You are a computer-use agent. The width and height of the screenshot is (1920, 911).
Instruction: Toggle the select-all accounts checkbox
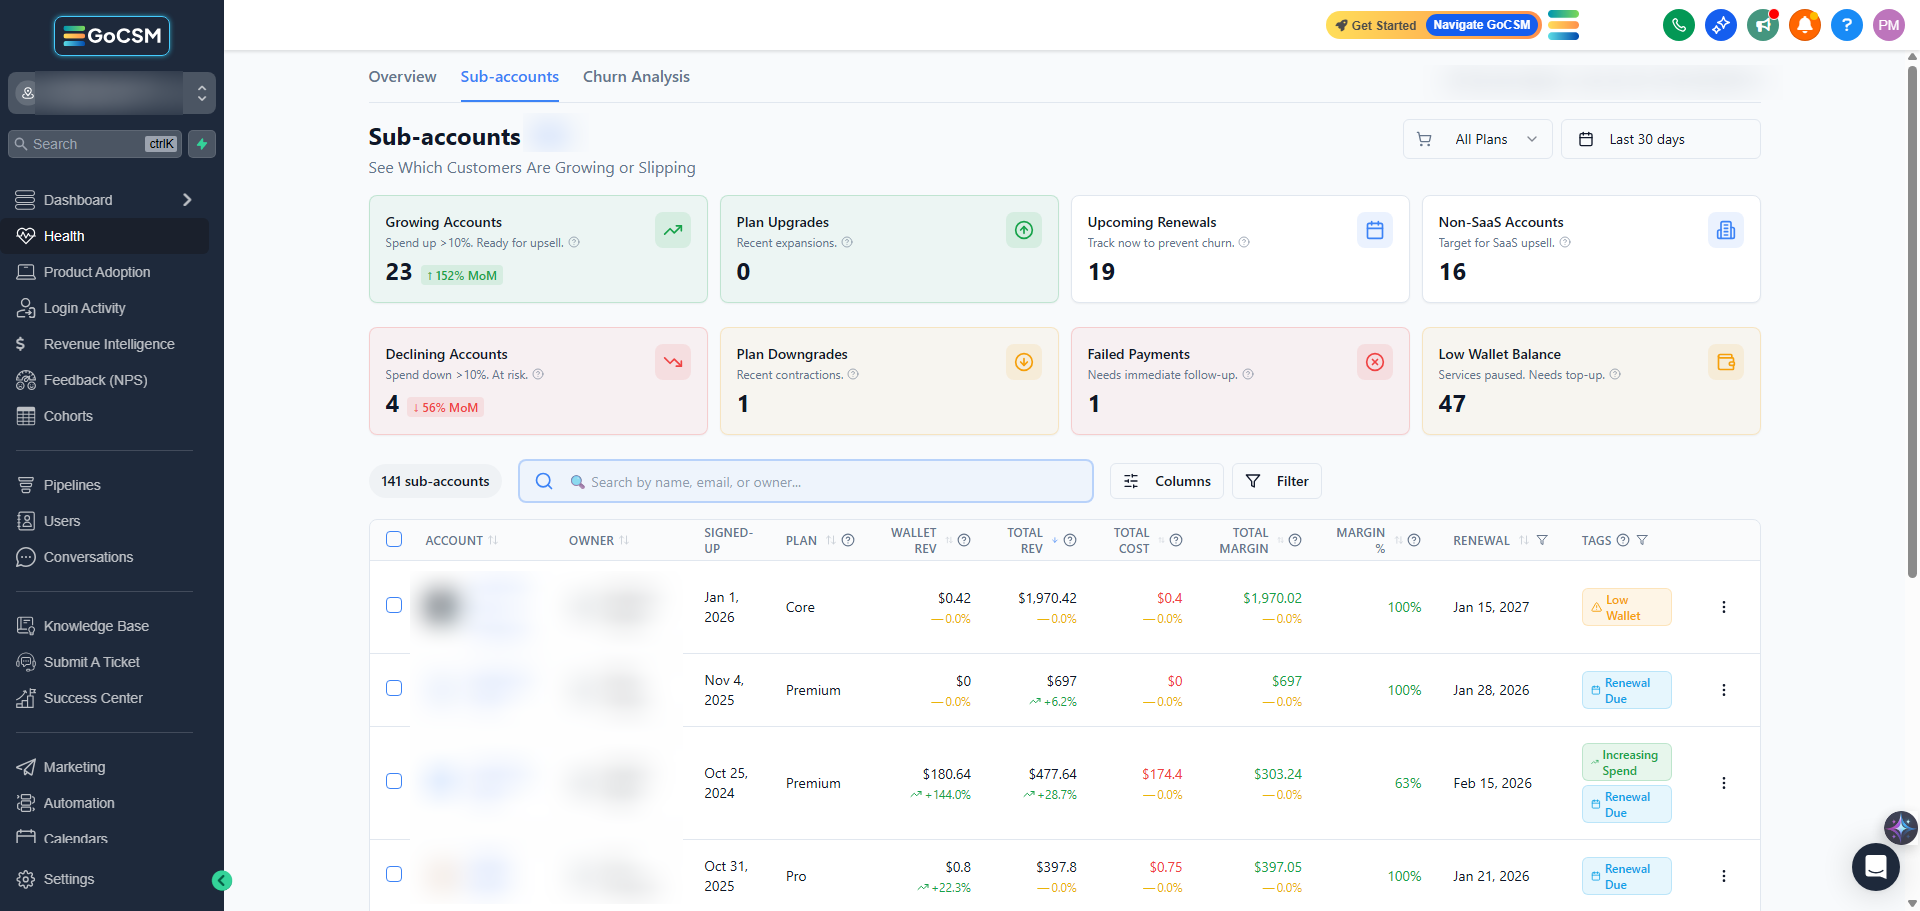394,539
